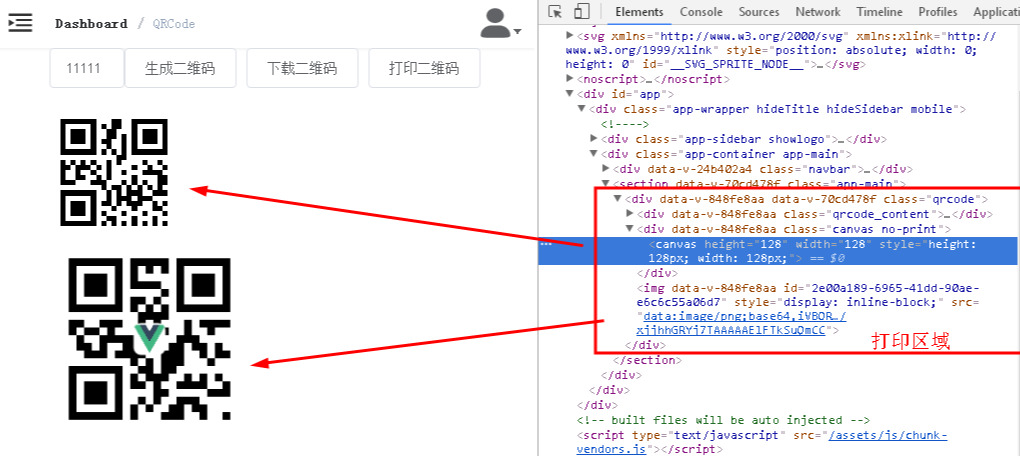The image size is (1020, 456).
Task: Collapse the div id="app" node
Action: 570,94
